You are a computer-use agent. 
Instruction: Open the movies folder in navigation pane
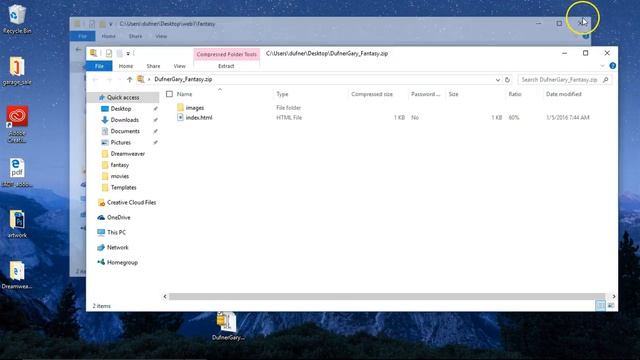[x=120, y=176]
